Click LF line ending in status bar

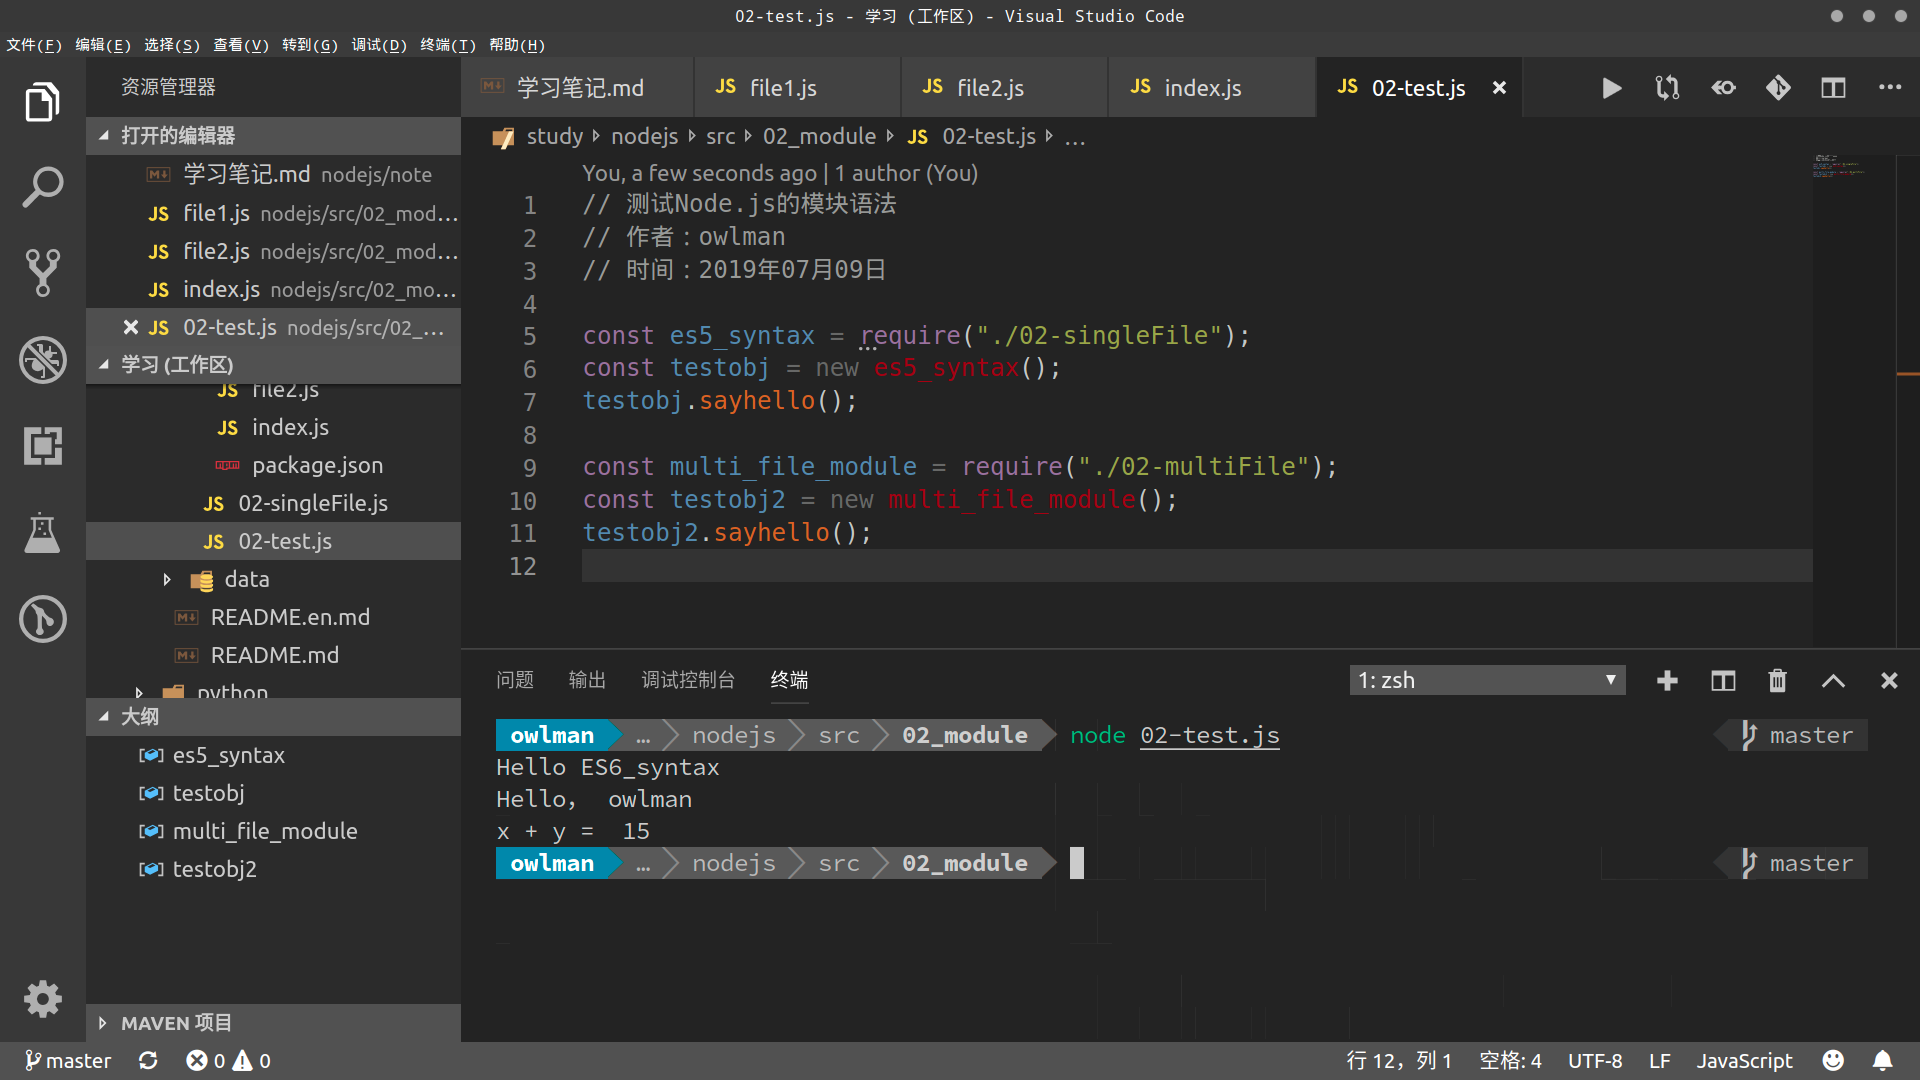pyautogui.click(x=1660, y=1061)
